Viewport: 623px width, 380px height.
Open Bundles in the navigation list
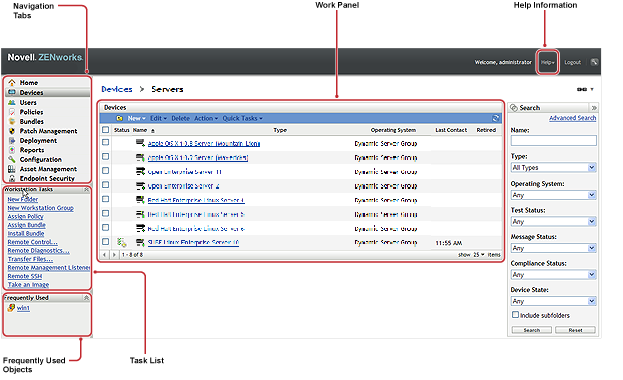[x=31, y=122]
